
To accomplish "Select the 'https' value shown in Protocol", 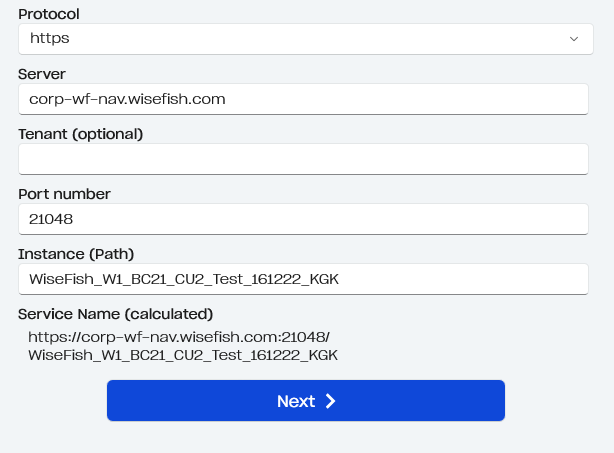I will point(50,39).
